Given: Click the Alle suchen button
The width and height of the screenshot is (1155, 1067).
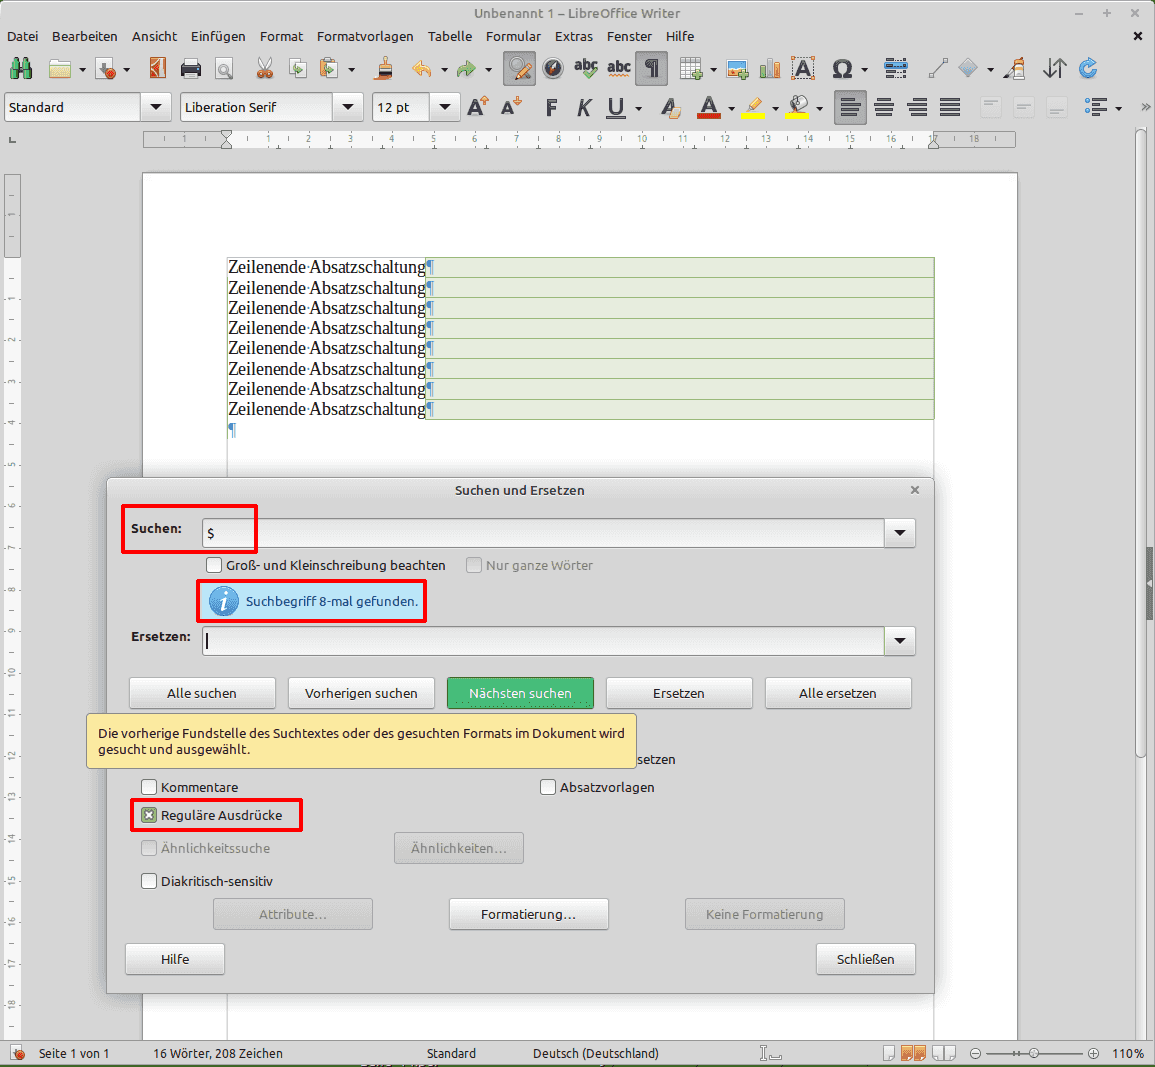Looking at the screenshot, I should point(202,694).
